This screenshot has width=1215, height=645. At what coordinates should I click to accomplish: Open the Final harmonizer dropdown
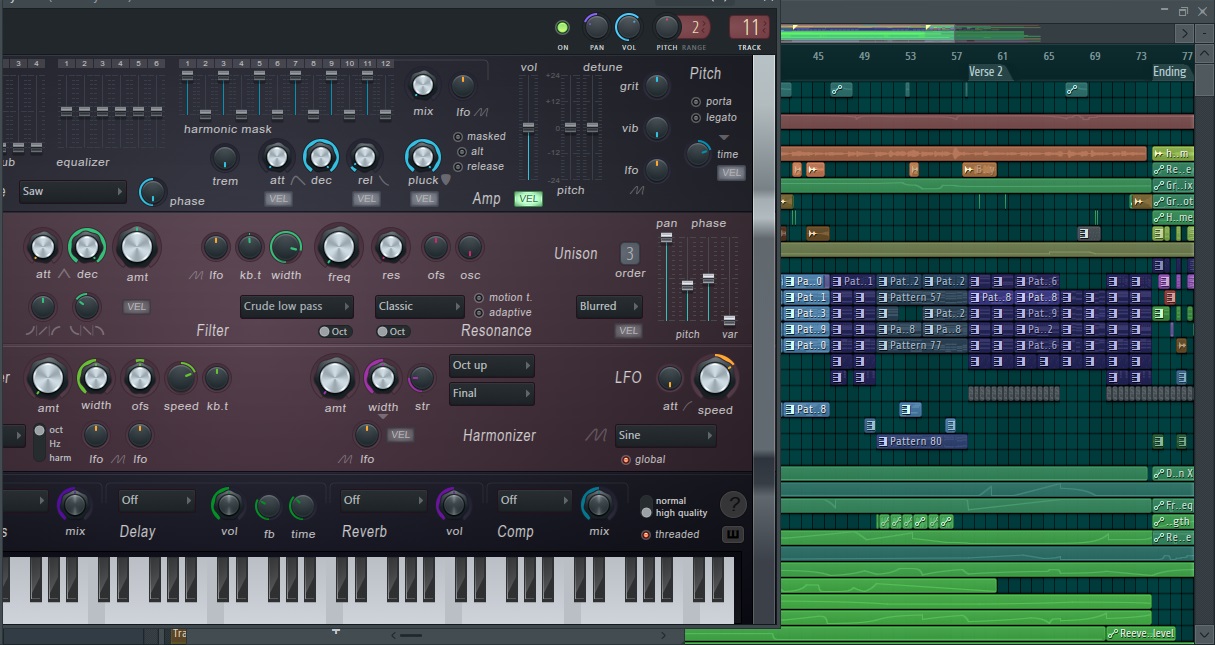(491, 393)
